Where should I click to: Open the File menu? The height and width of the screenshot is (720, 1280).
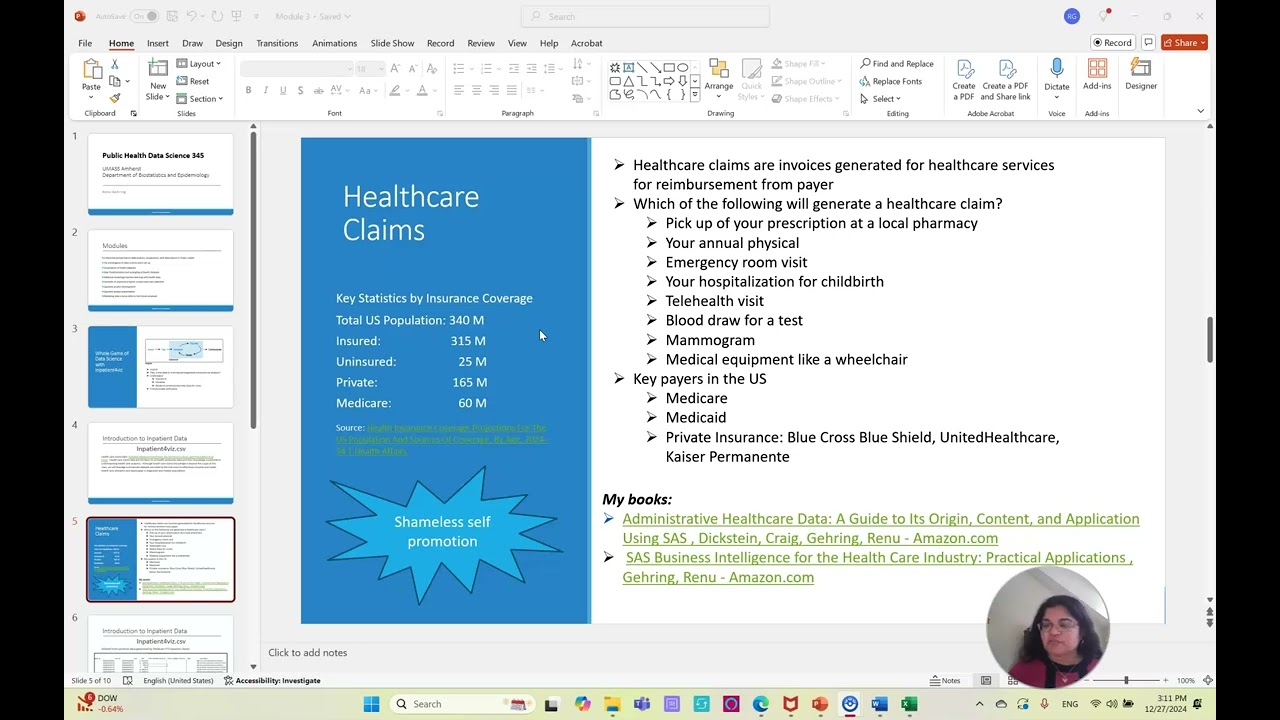tap(85, 43)
